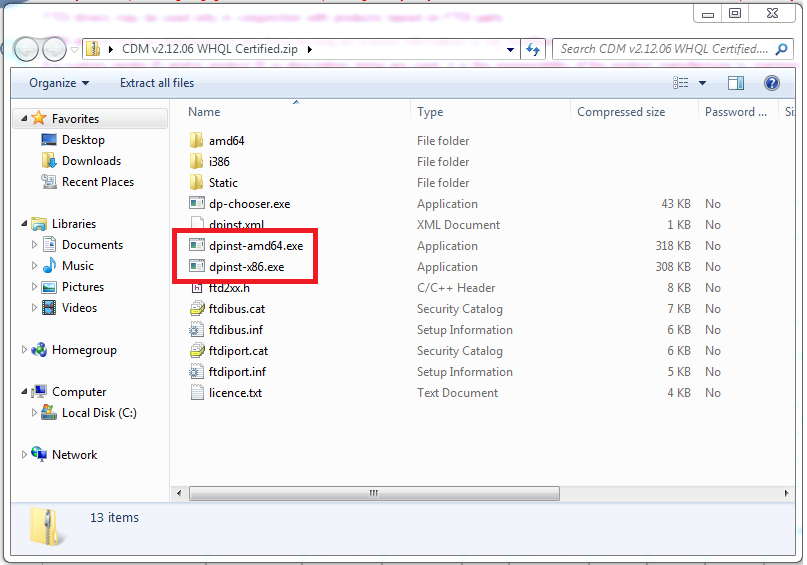The image size is (807, 565).
Task: Select the Documents library
Action: [x=92, y=244]
